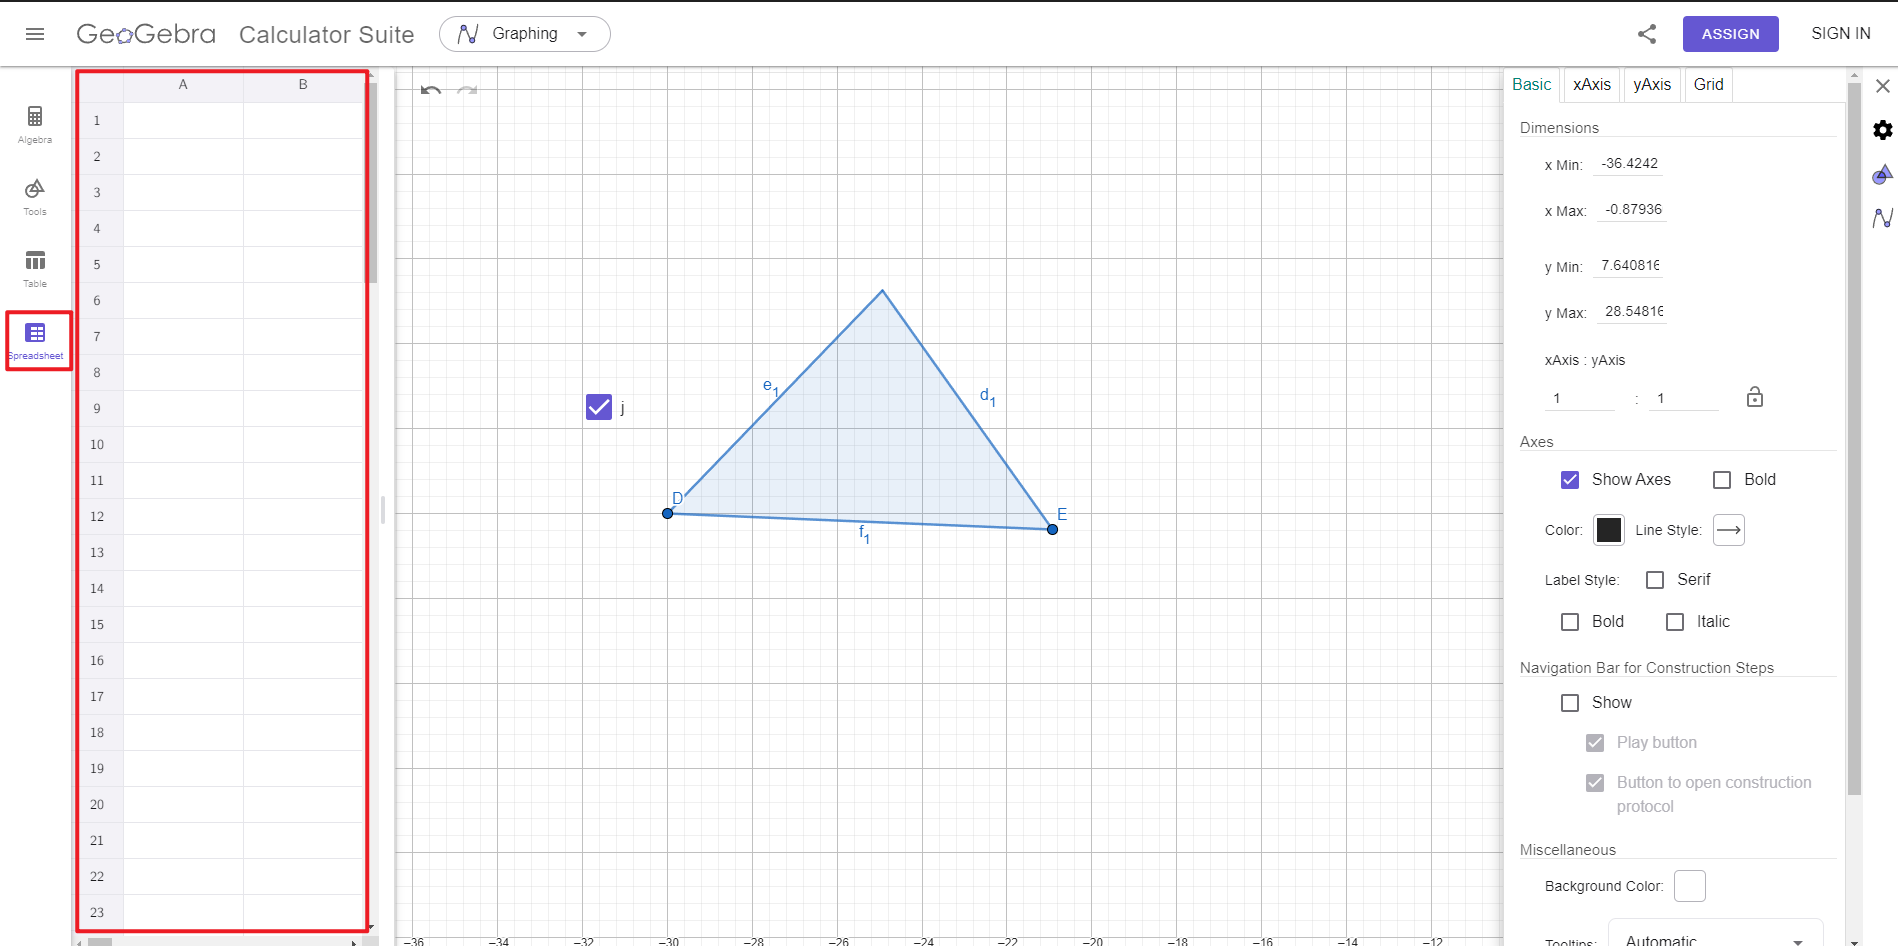Open the gear settings icon
This screenshot has width=1898, height=946.
coord(1883,130)
